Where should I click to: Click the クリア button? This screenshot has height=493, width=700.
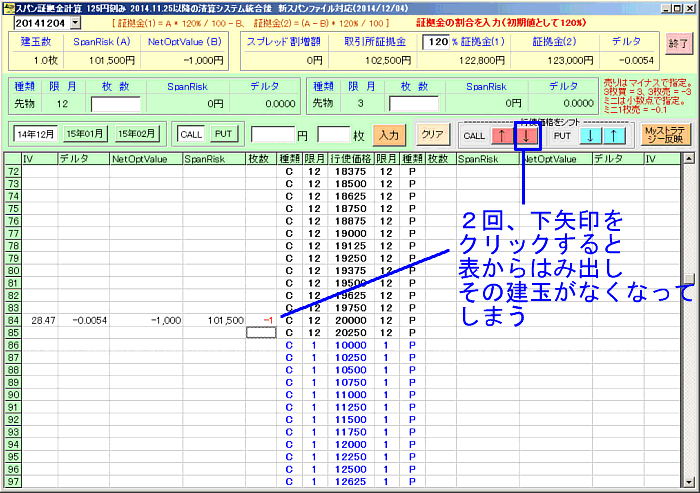point(433,134)
